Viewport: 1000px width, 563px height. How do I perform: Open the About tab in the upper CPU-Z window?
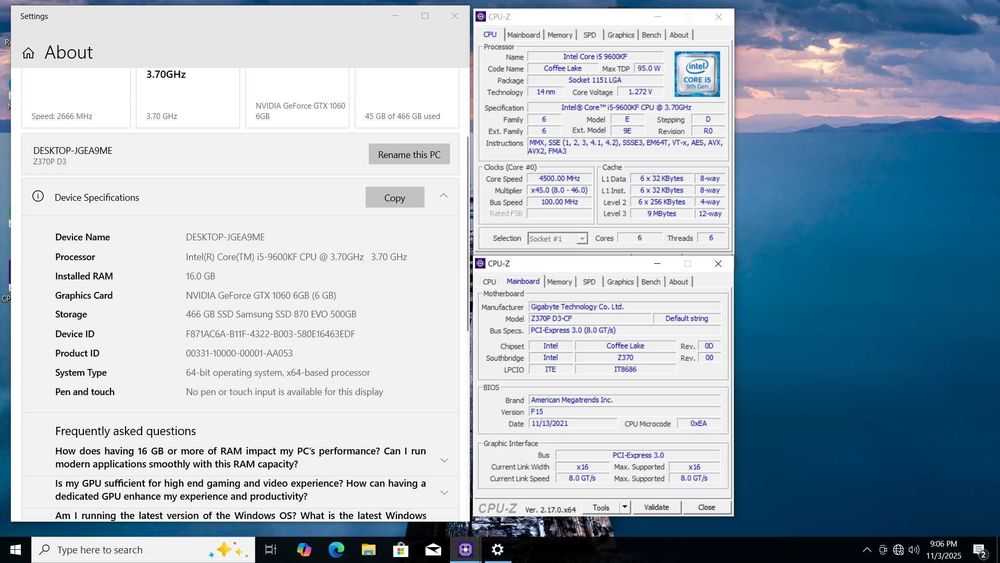point(679,35)
